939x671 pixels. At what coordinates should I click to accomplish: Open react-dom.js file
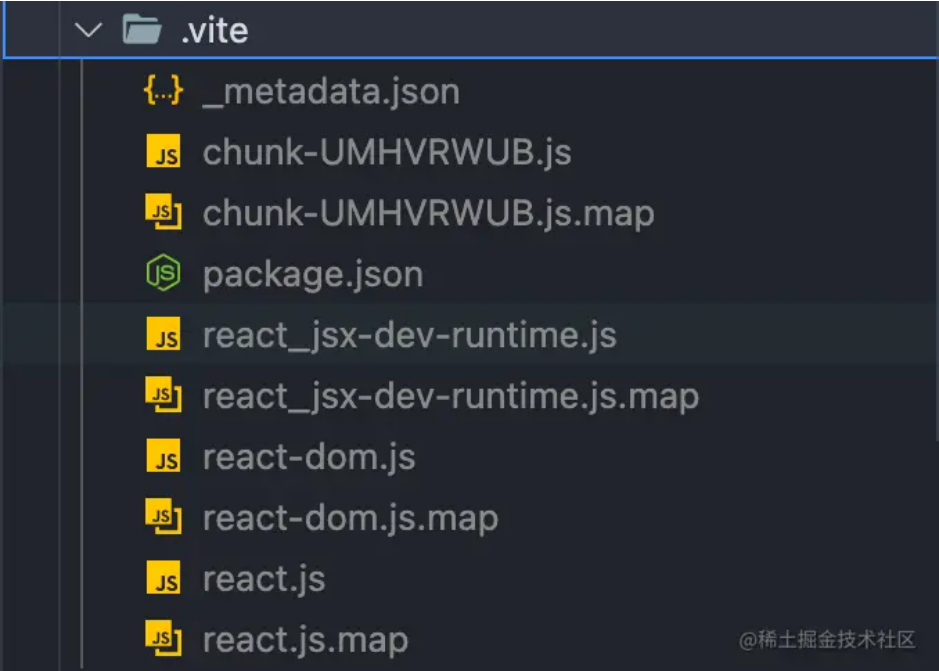coord(309,458)
